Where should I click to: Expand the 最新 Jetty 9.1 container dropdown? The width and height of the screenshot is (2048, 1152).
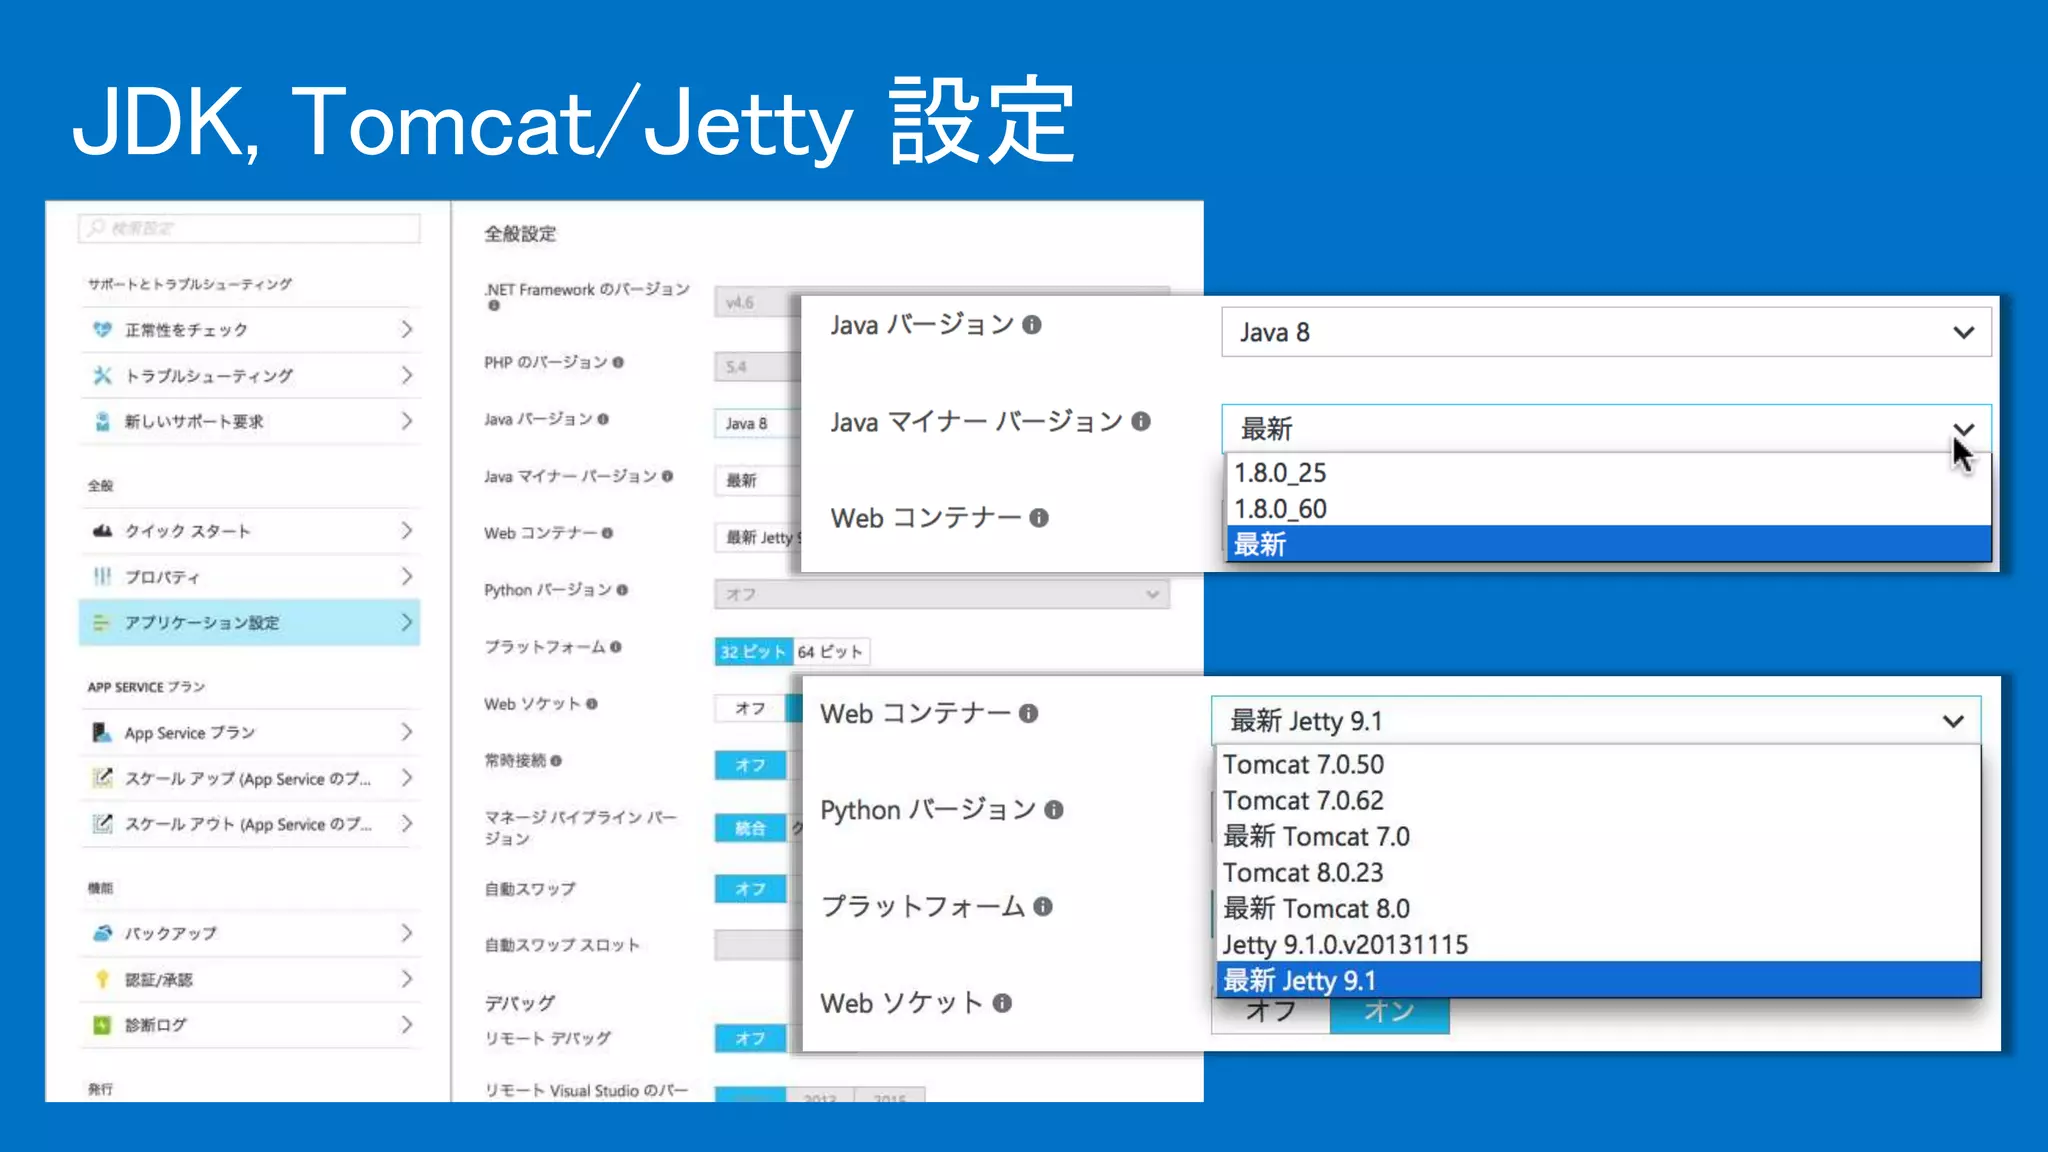[1595, 721]
